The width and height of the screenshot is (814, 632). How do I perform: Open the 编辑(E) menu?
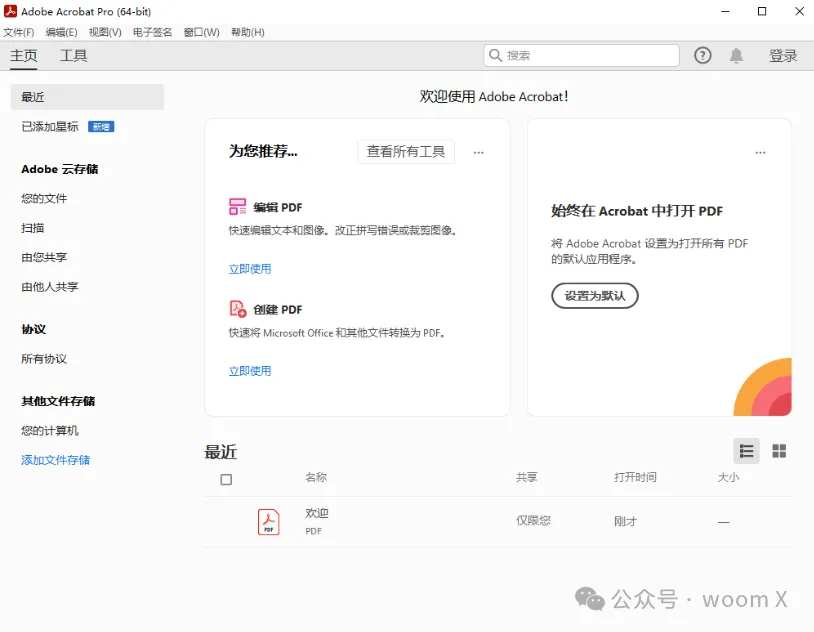[x=61, y=32]
